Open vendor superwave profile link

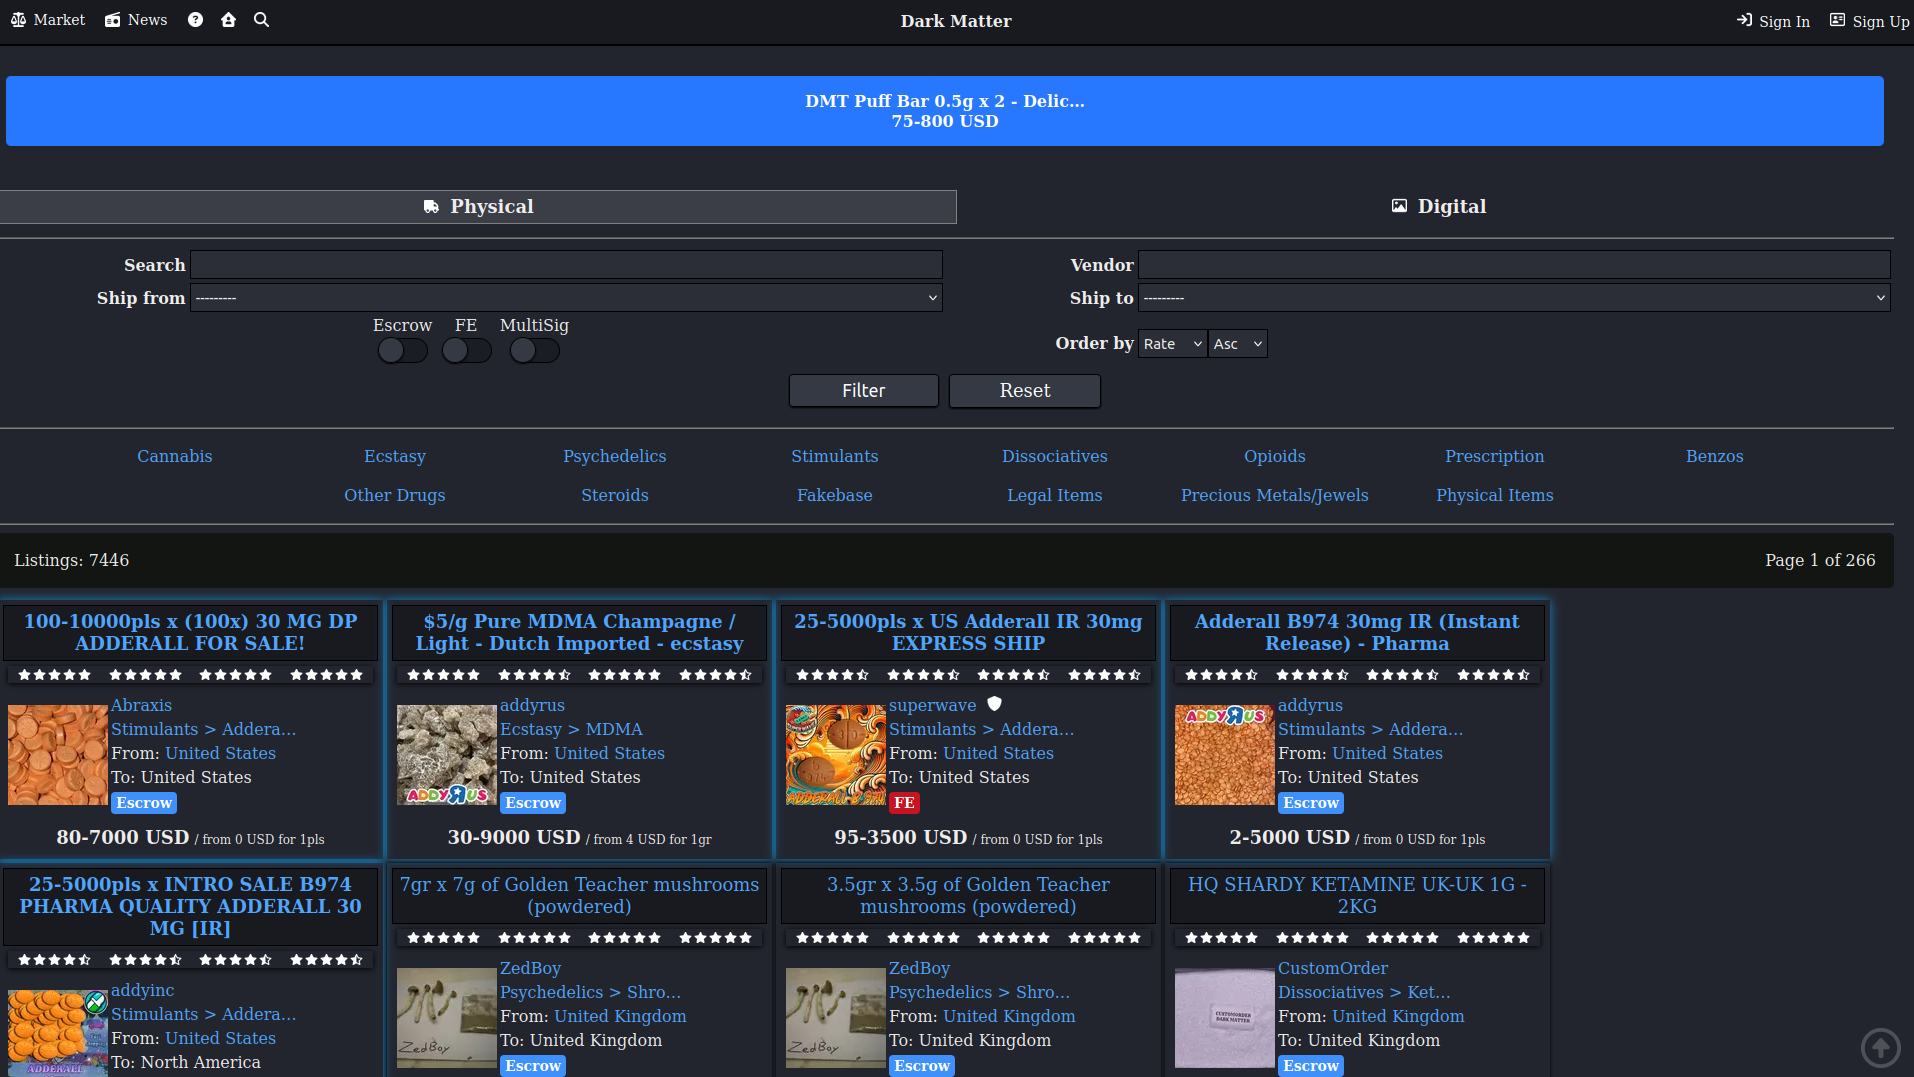[932, 705]
